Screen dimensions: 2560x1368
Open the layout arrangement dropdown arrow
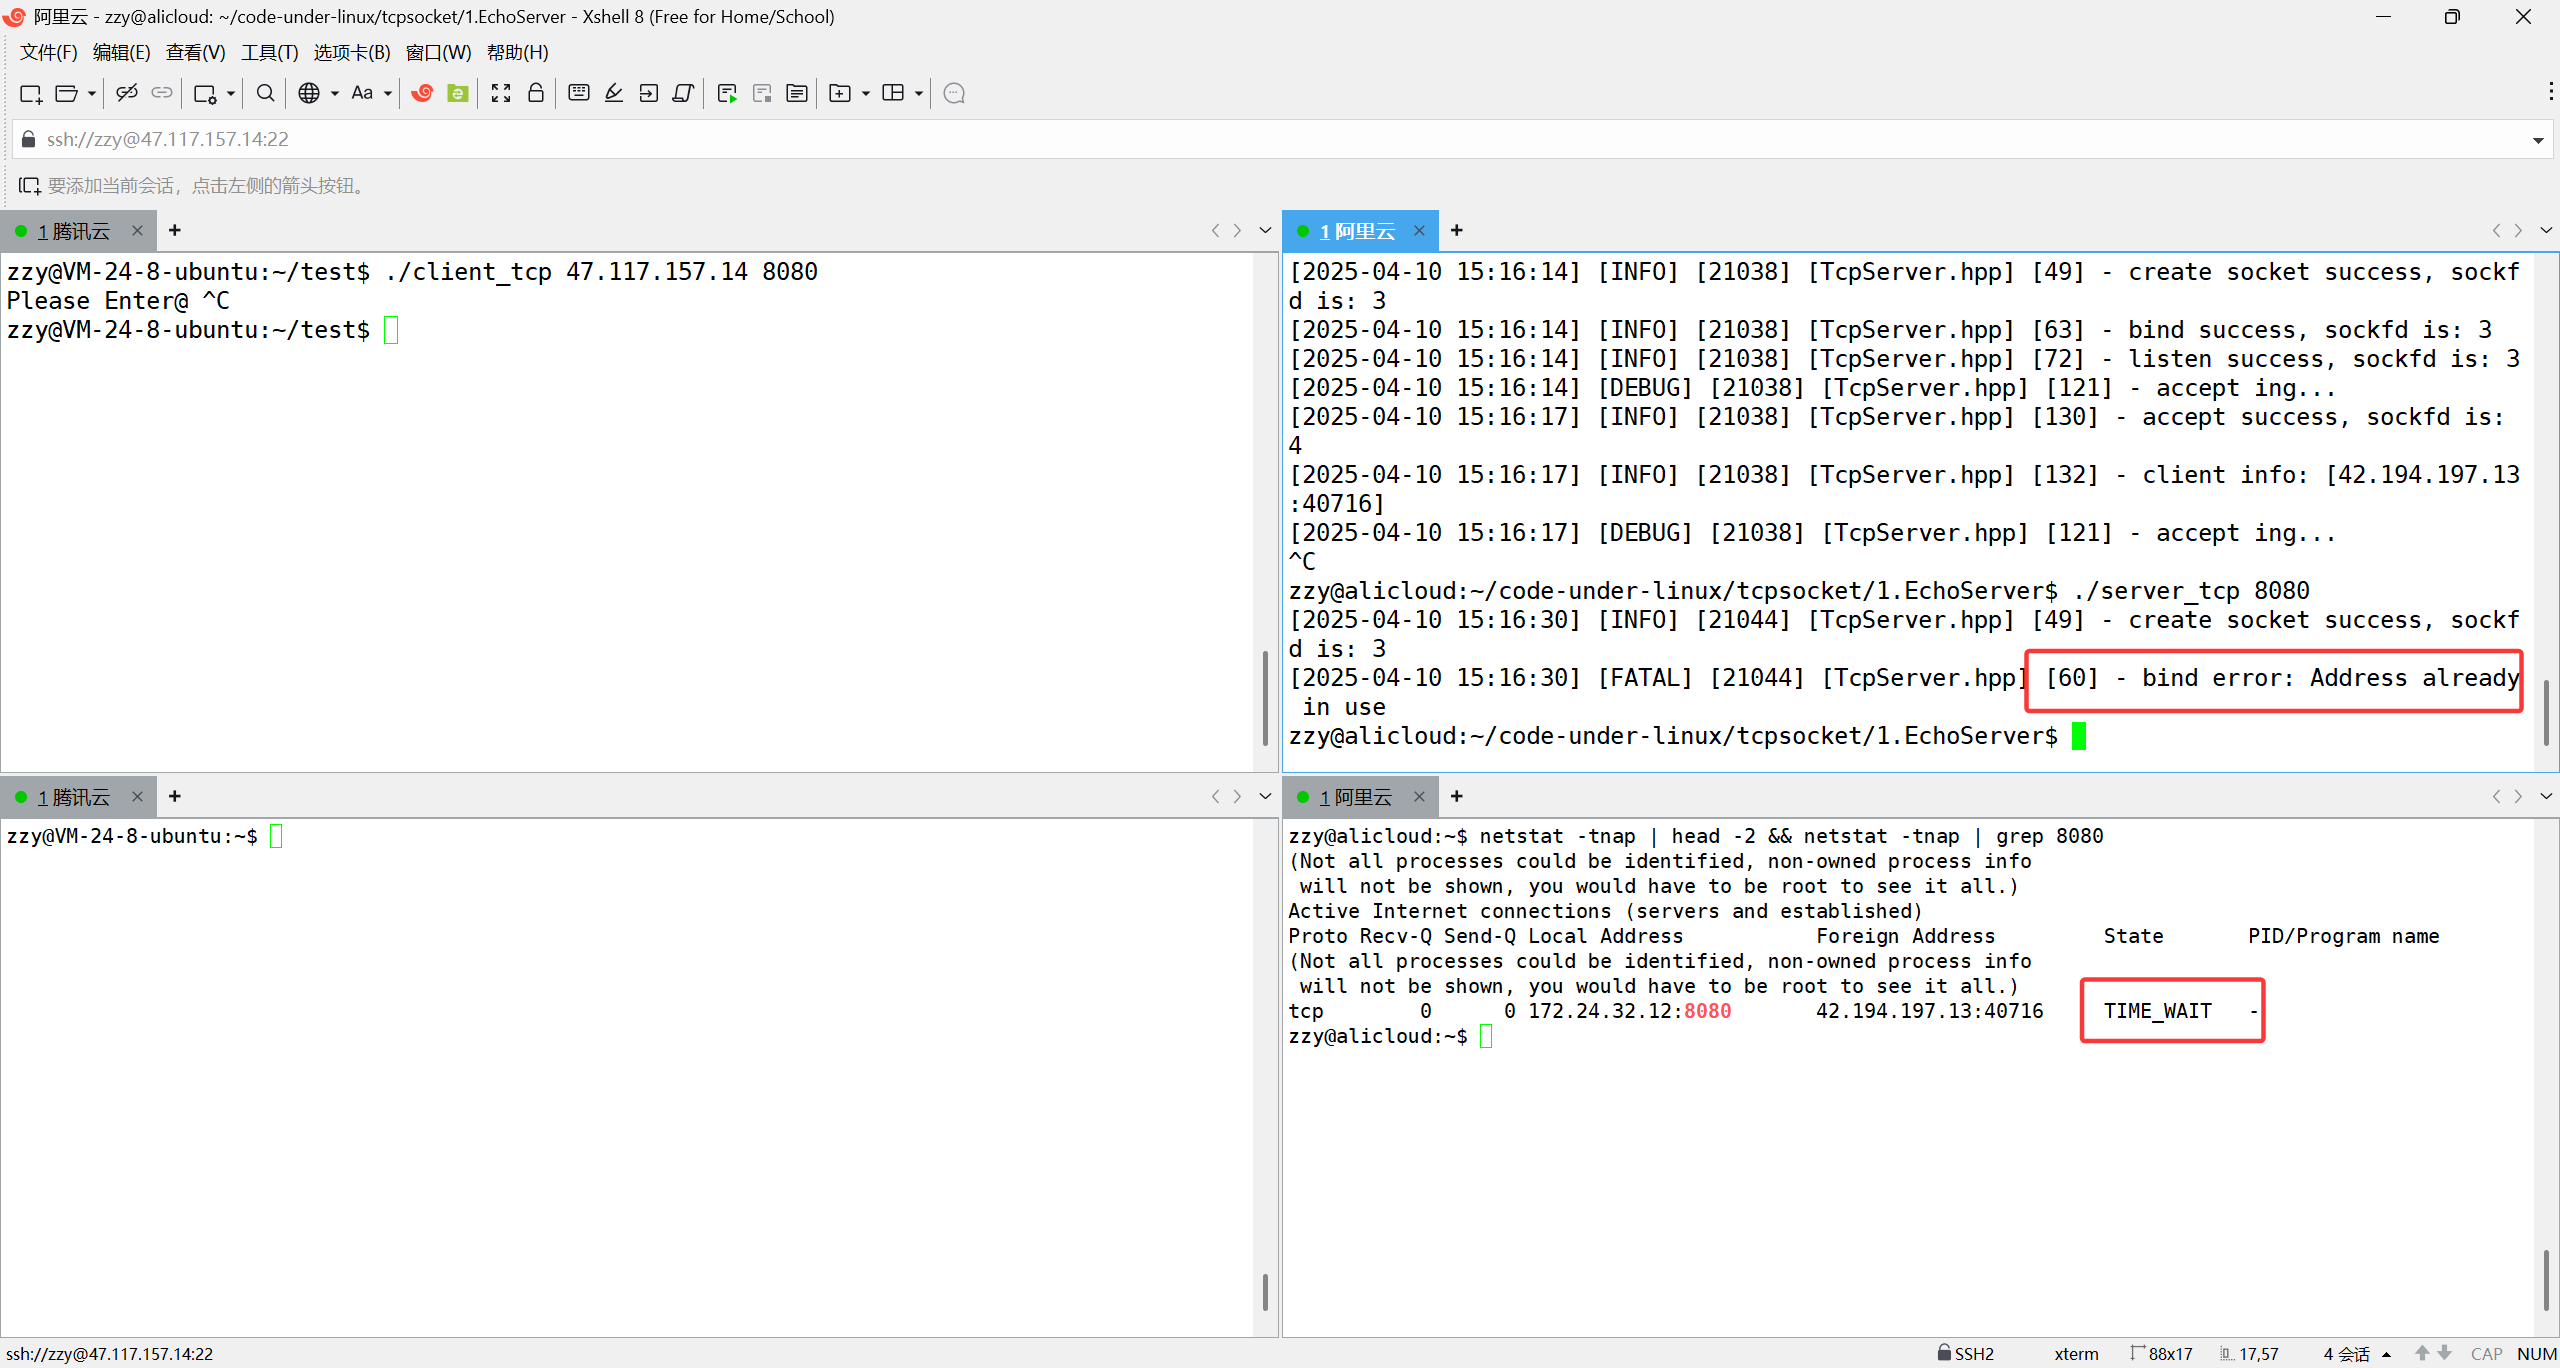(x=919, y=93)
